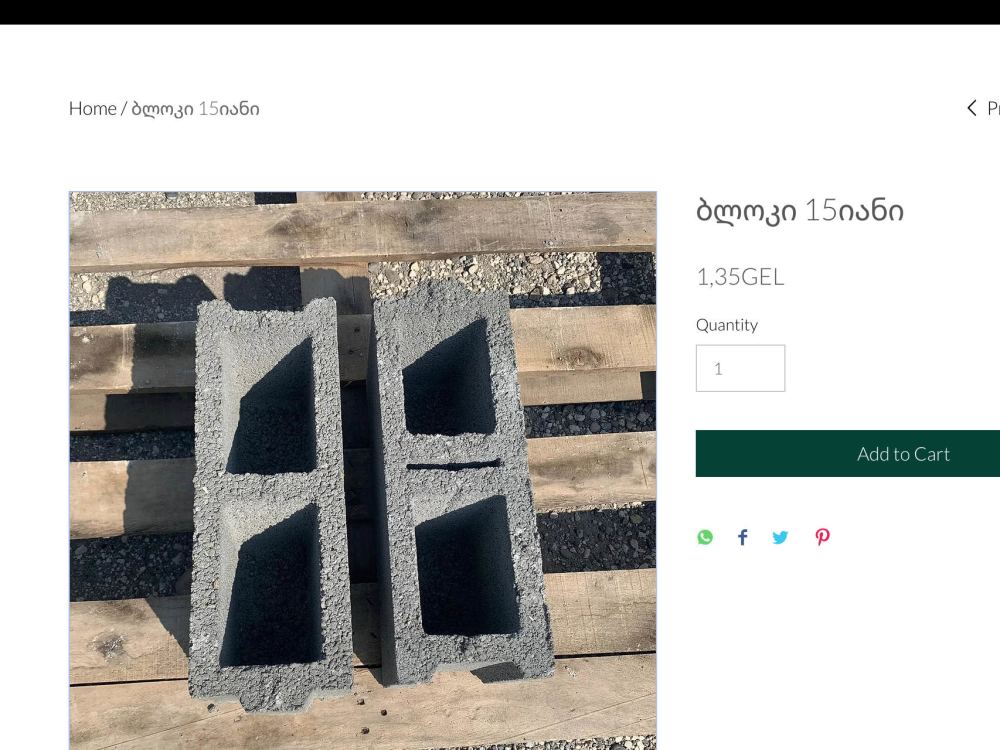Share the product on Twitter
Image resolution: width=1000 pixels, height=750 pixels.
pos(780,538)
